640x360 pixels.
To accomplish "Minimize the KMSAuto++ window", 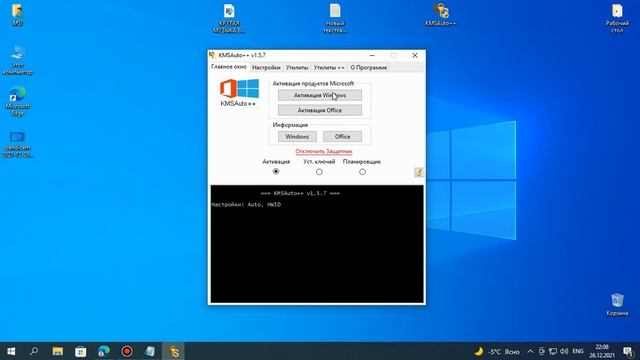I will pyautogui.click(x=372, y=55).
